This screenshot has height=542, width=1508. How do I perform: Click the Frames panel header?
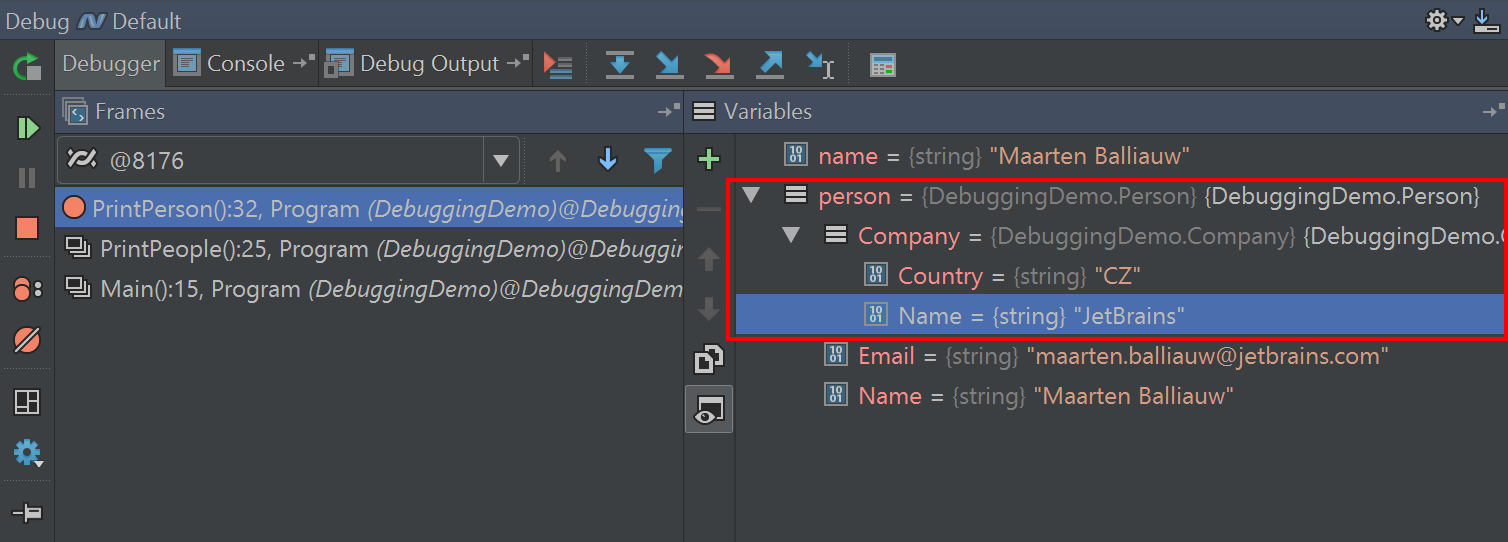tap(369, 112)
